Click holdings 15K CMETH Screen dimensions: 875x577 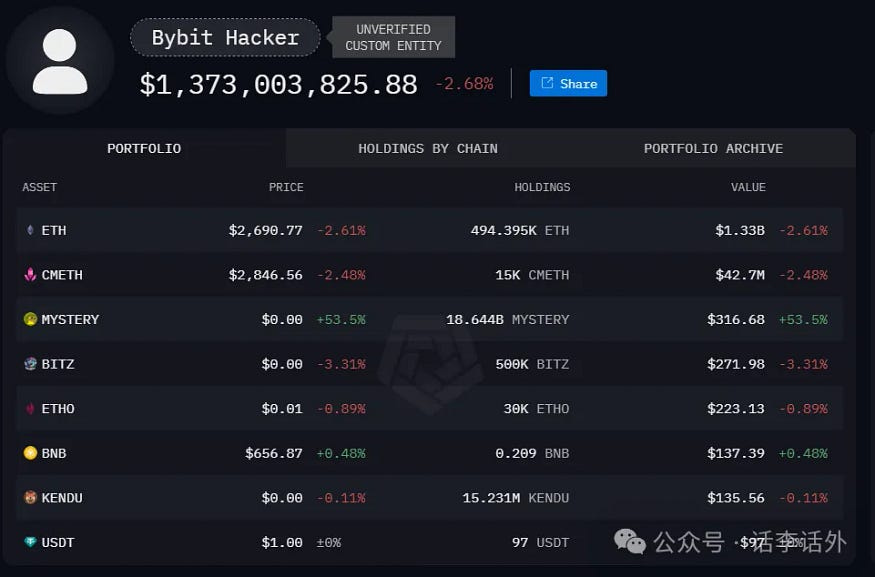[532, 275]
